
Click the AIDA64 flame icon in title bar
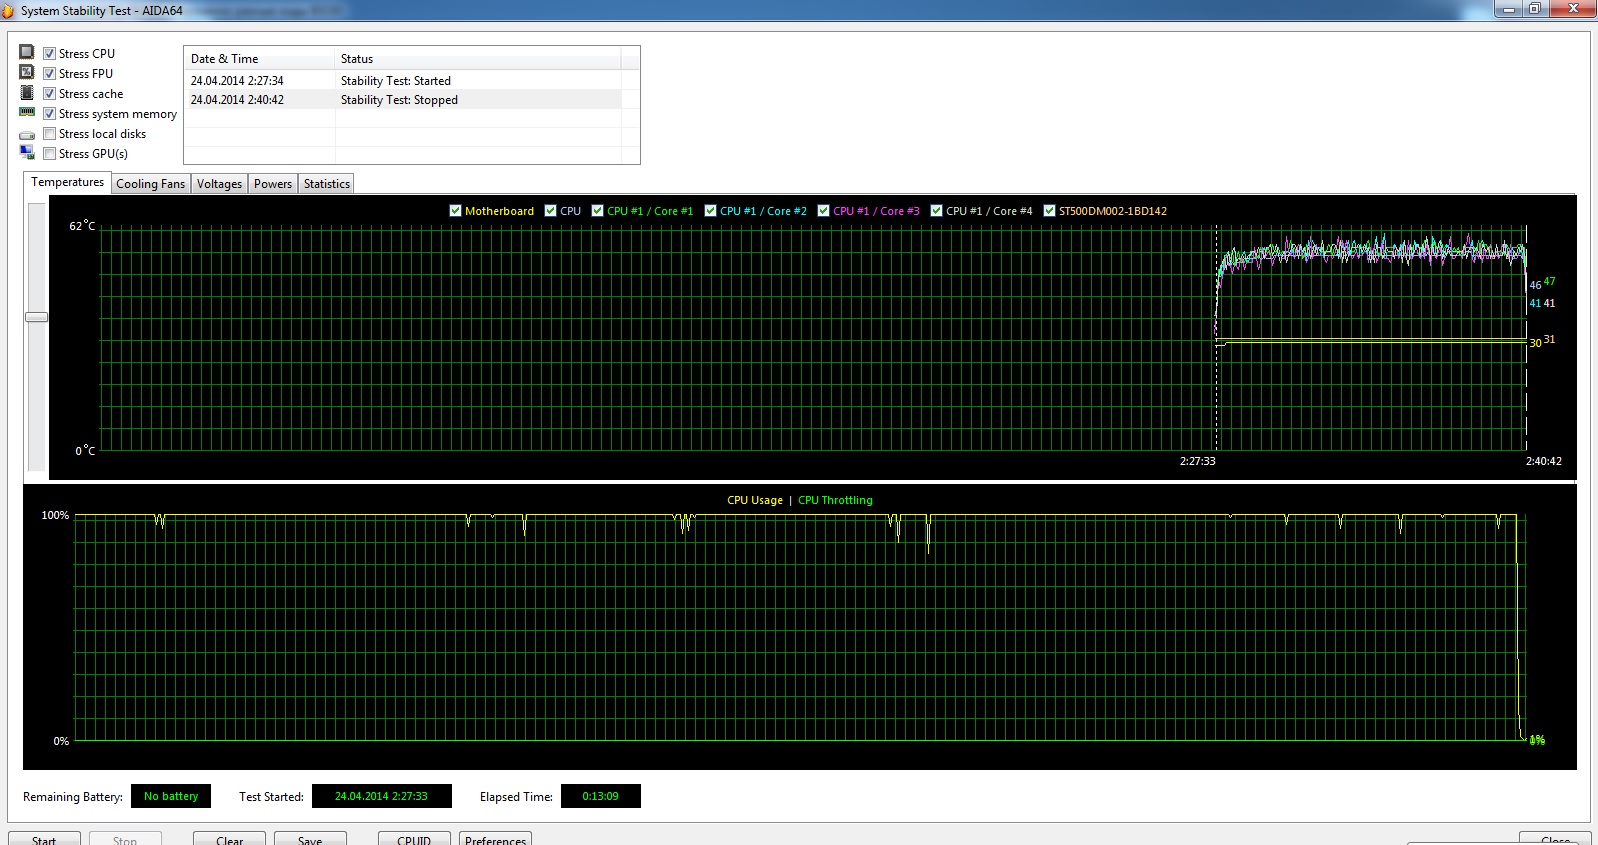point(8,11)
